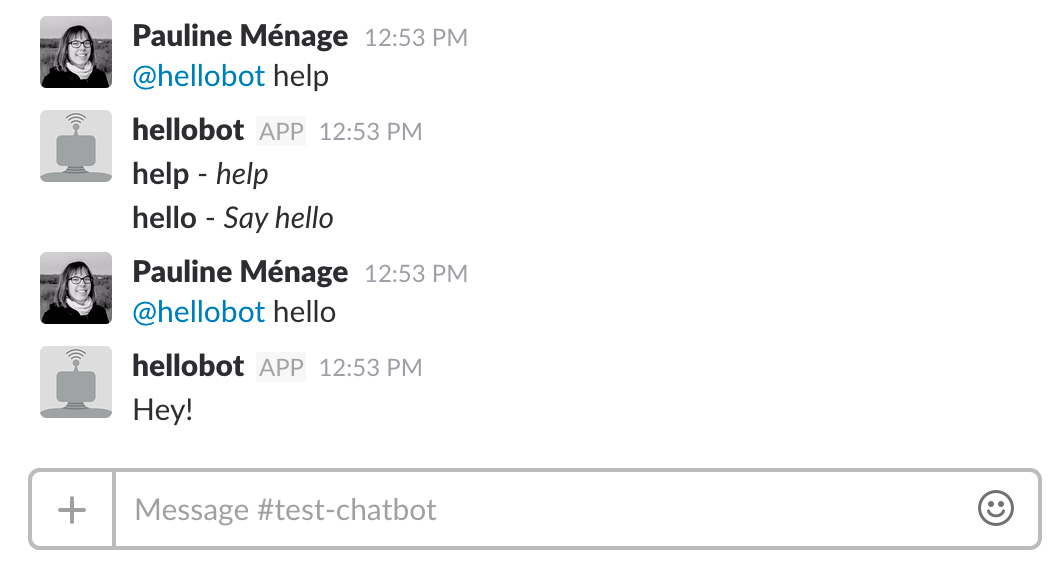
Task: Click the hellobot name above the help list
Action: tap(188, 130)
